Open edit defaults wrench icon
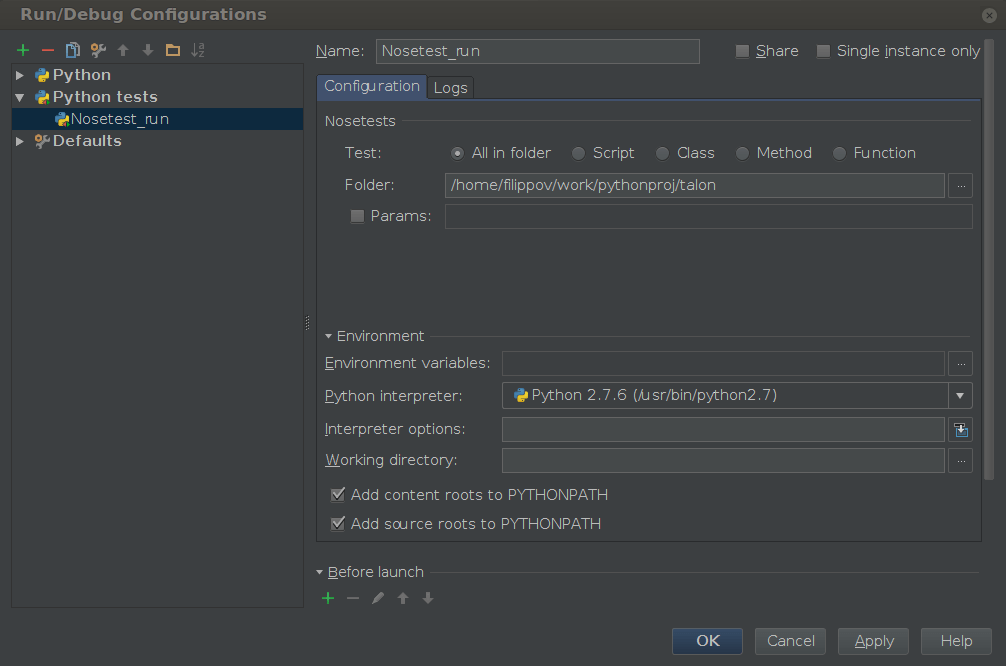 click(x=96, y=49)
